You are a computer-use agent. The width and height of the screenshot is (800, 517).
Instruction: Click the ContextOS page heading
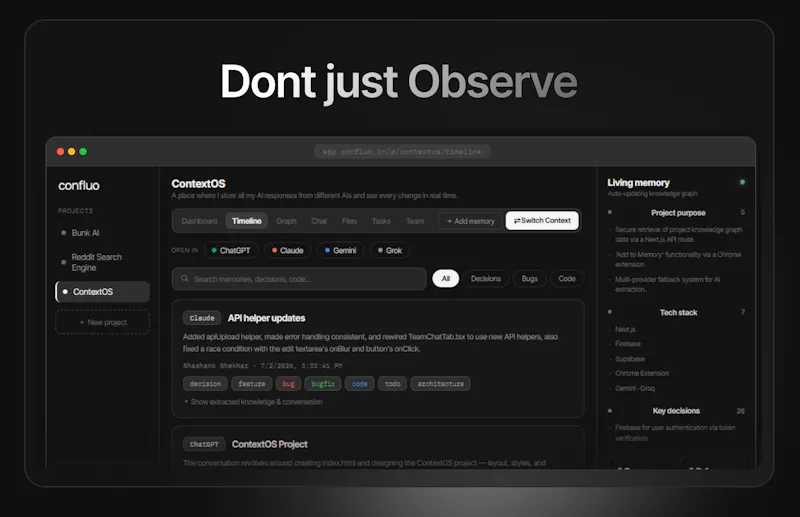coord(198,184)
